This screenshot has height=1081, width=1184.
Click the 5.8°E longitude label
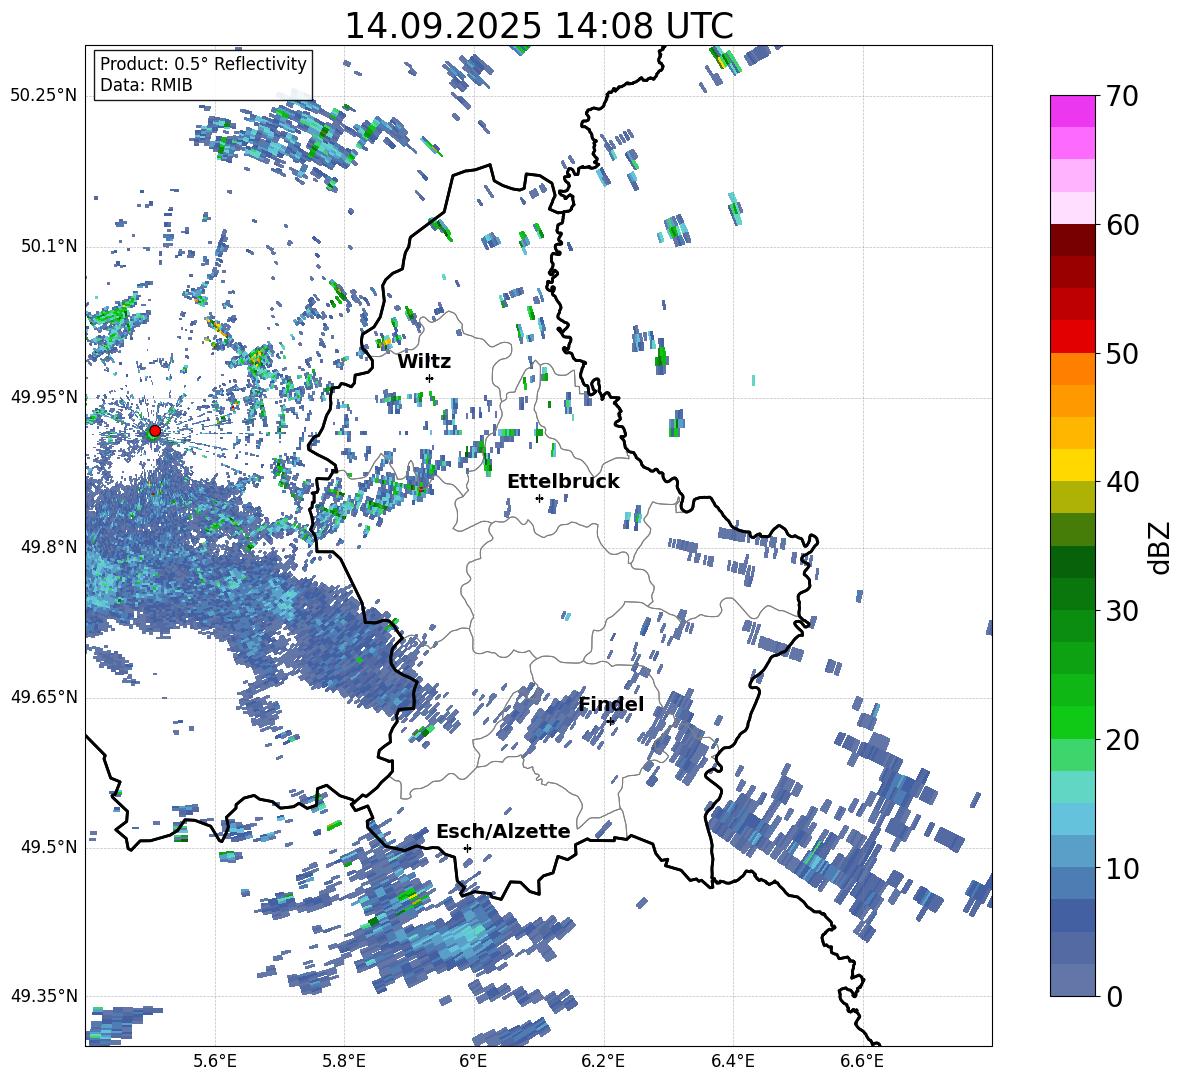click(x=344, y=1062)
